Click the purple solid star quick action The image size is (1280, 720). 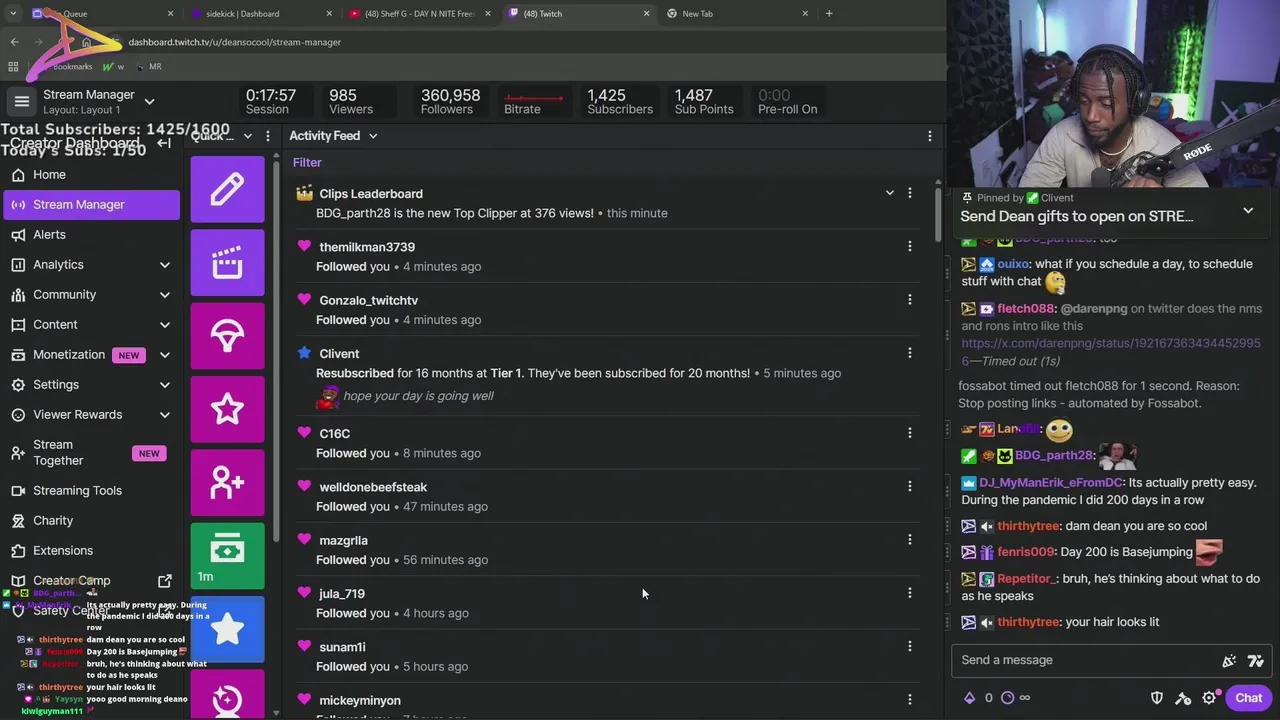click(x=227, y=630)
